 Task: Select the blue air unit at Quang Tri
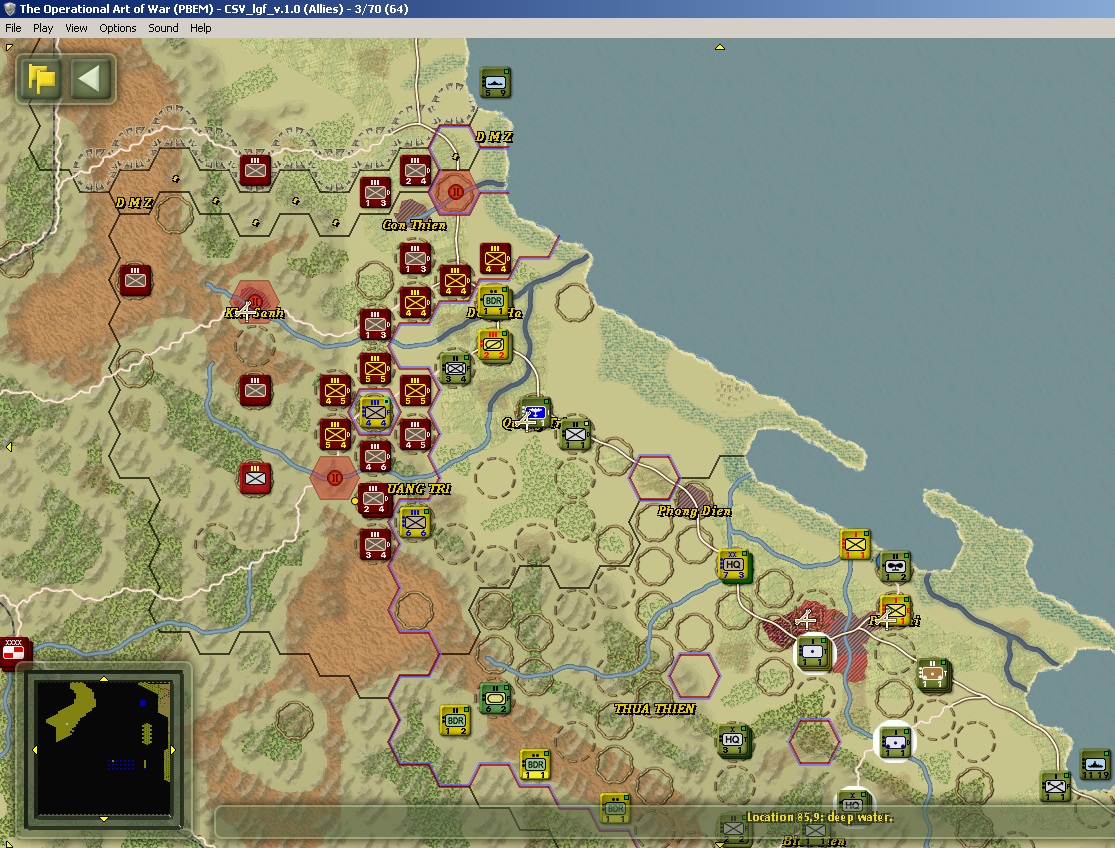[x=535, y=413]
